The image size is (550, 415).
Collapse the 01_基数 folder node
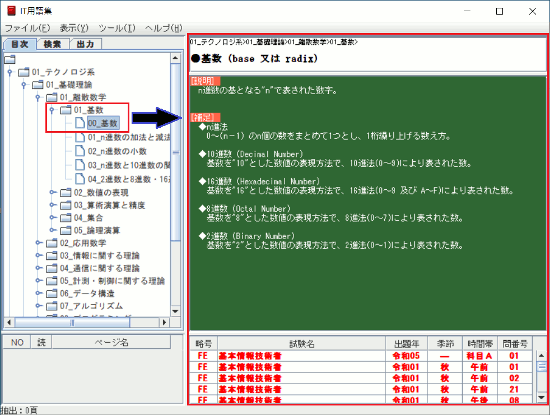52,110
